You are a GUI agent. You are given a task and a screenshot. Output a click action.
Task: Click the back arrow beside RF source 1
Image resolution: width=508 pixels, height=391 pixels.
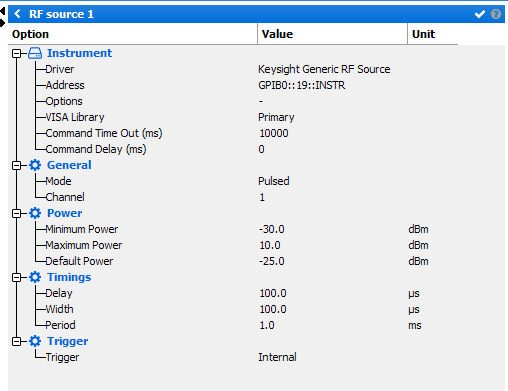tap(18, 14)
